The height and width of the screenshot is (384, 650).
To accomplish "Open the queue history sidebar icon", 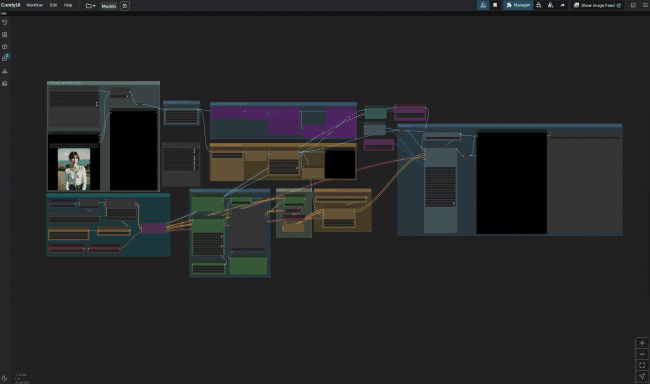I will (5, 22).
